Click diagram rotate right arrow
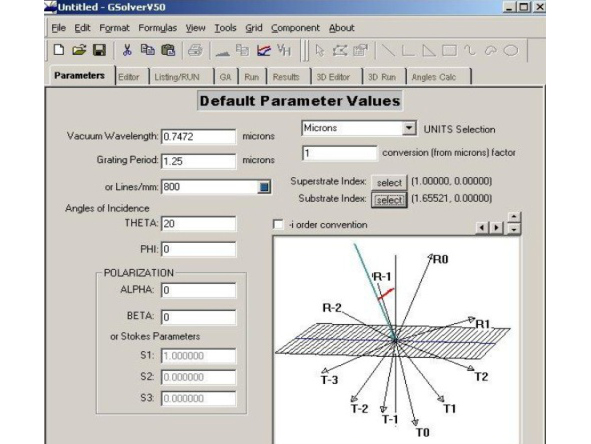The image size is (591, 444). (x=497, y=228)
